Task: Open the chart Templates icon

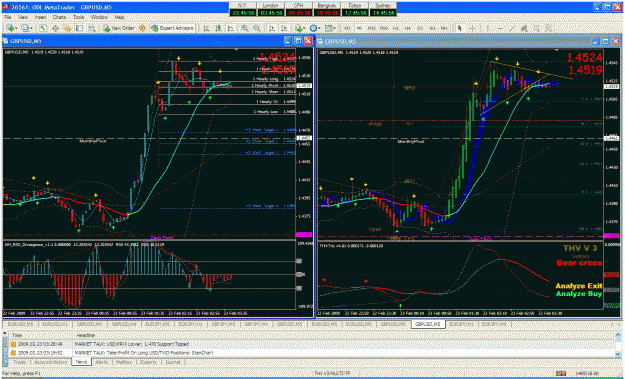Action: (x=328, y=28)
